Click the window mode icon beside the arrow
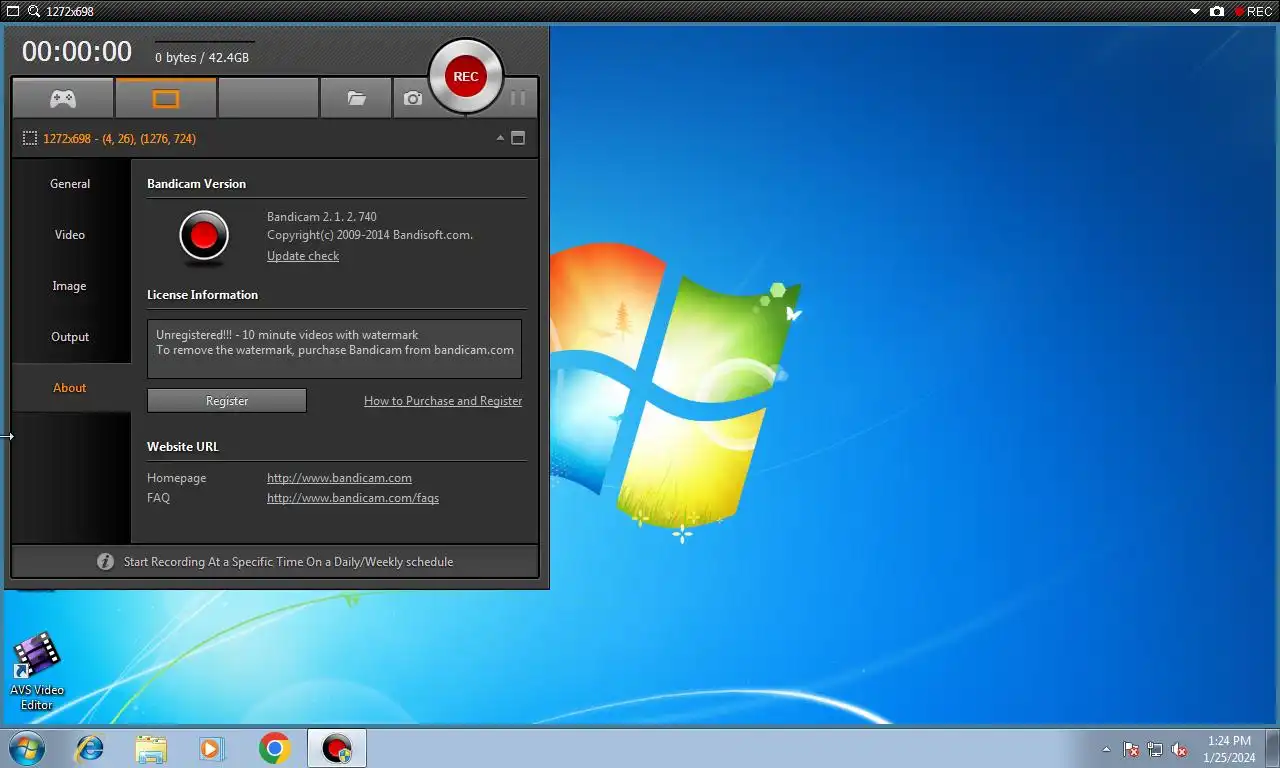Screen dimensions: 1280x768 pos(518,138)
